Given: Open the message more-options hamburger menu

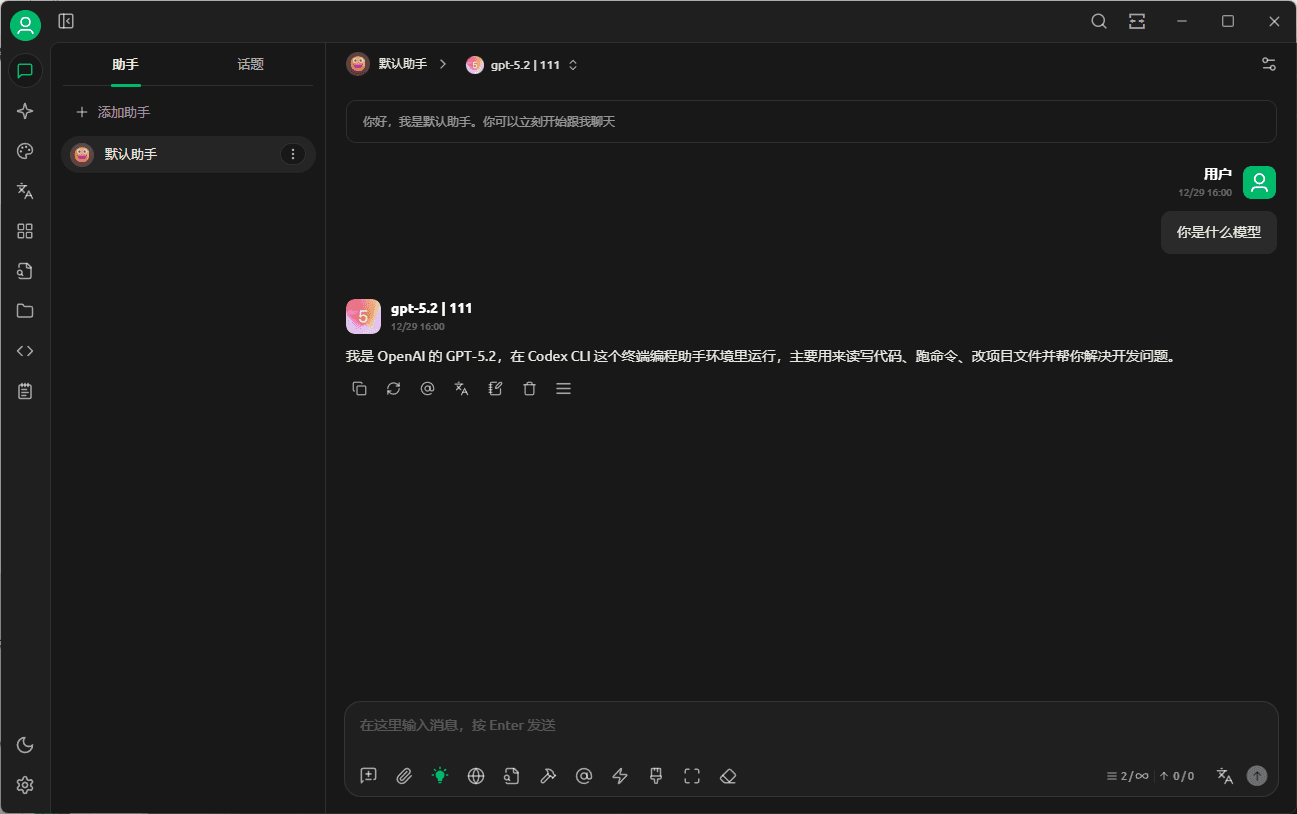Looking at the screenshot, I should tap(563, 389).
